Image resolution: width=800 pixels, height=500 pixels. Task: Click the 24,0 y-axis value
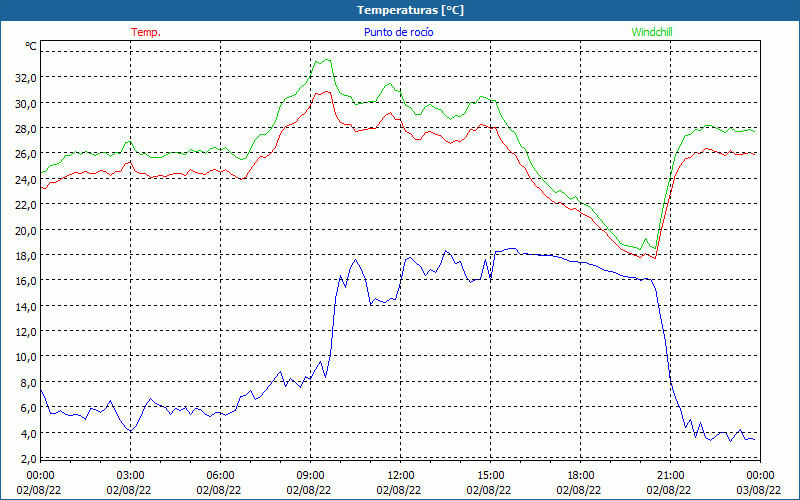pyautogui.click(x=26, y=180)
